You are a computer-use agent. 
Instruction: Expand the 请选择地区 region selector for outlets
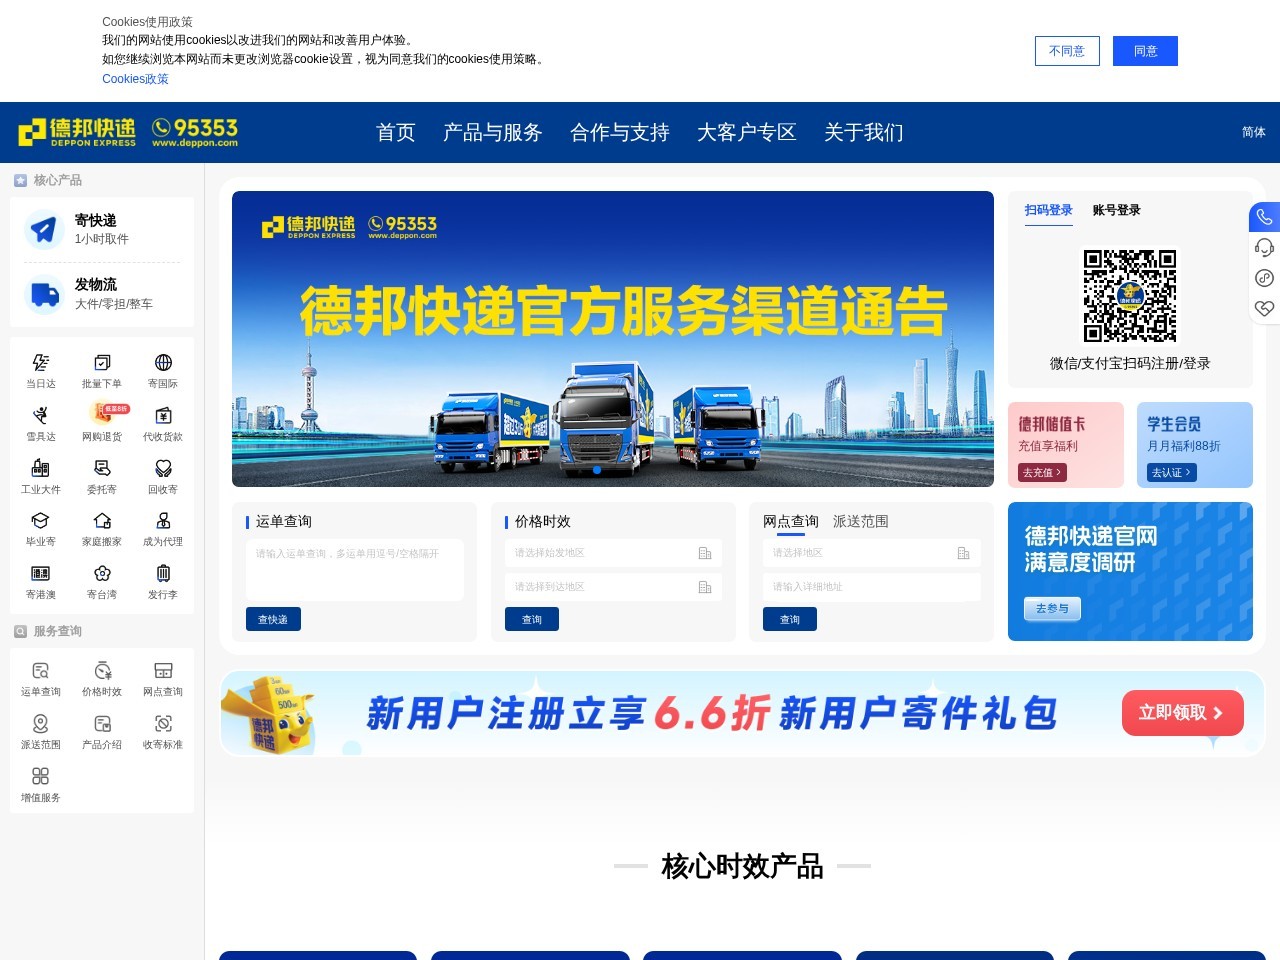[872, 553]
